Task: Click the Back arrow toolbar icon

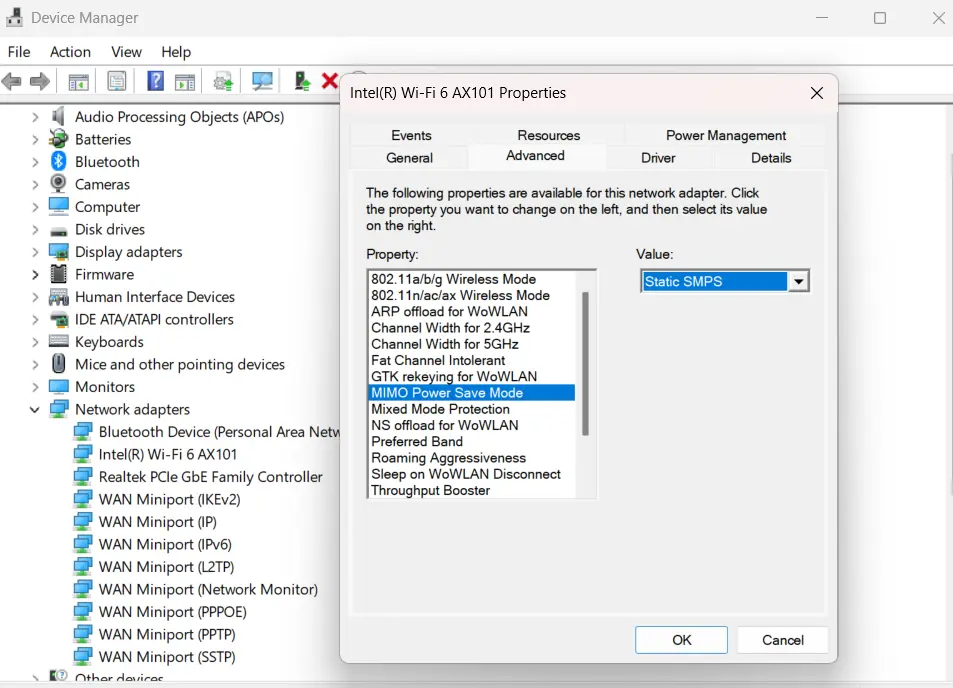Action: (x=12, y=81)
